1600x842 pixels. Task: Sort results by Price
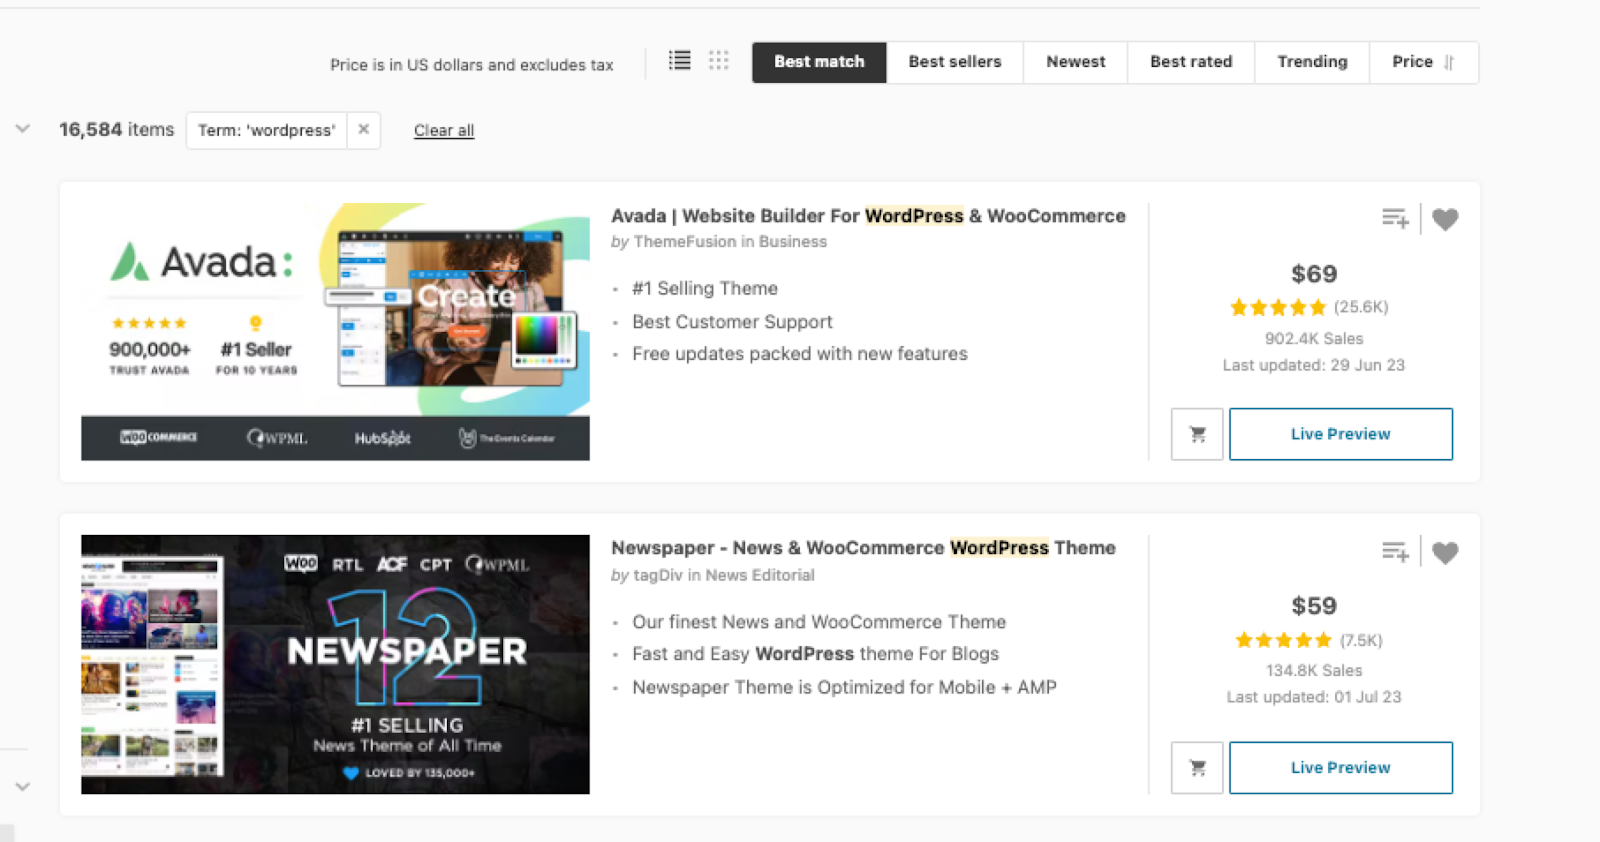click(x=1423, y=62)
